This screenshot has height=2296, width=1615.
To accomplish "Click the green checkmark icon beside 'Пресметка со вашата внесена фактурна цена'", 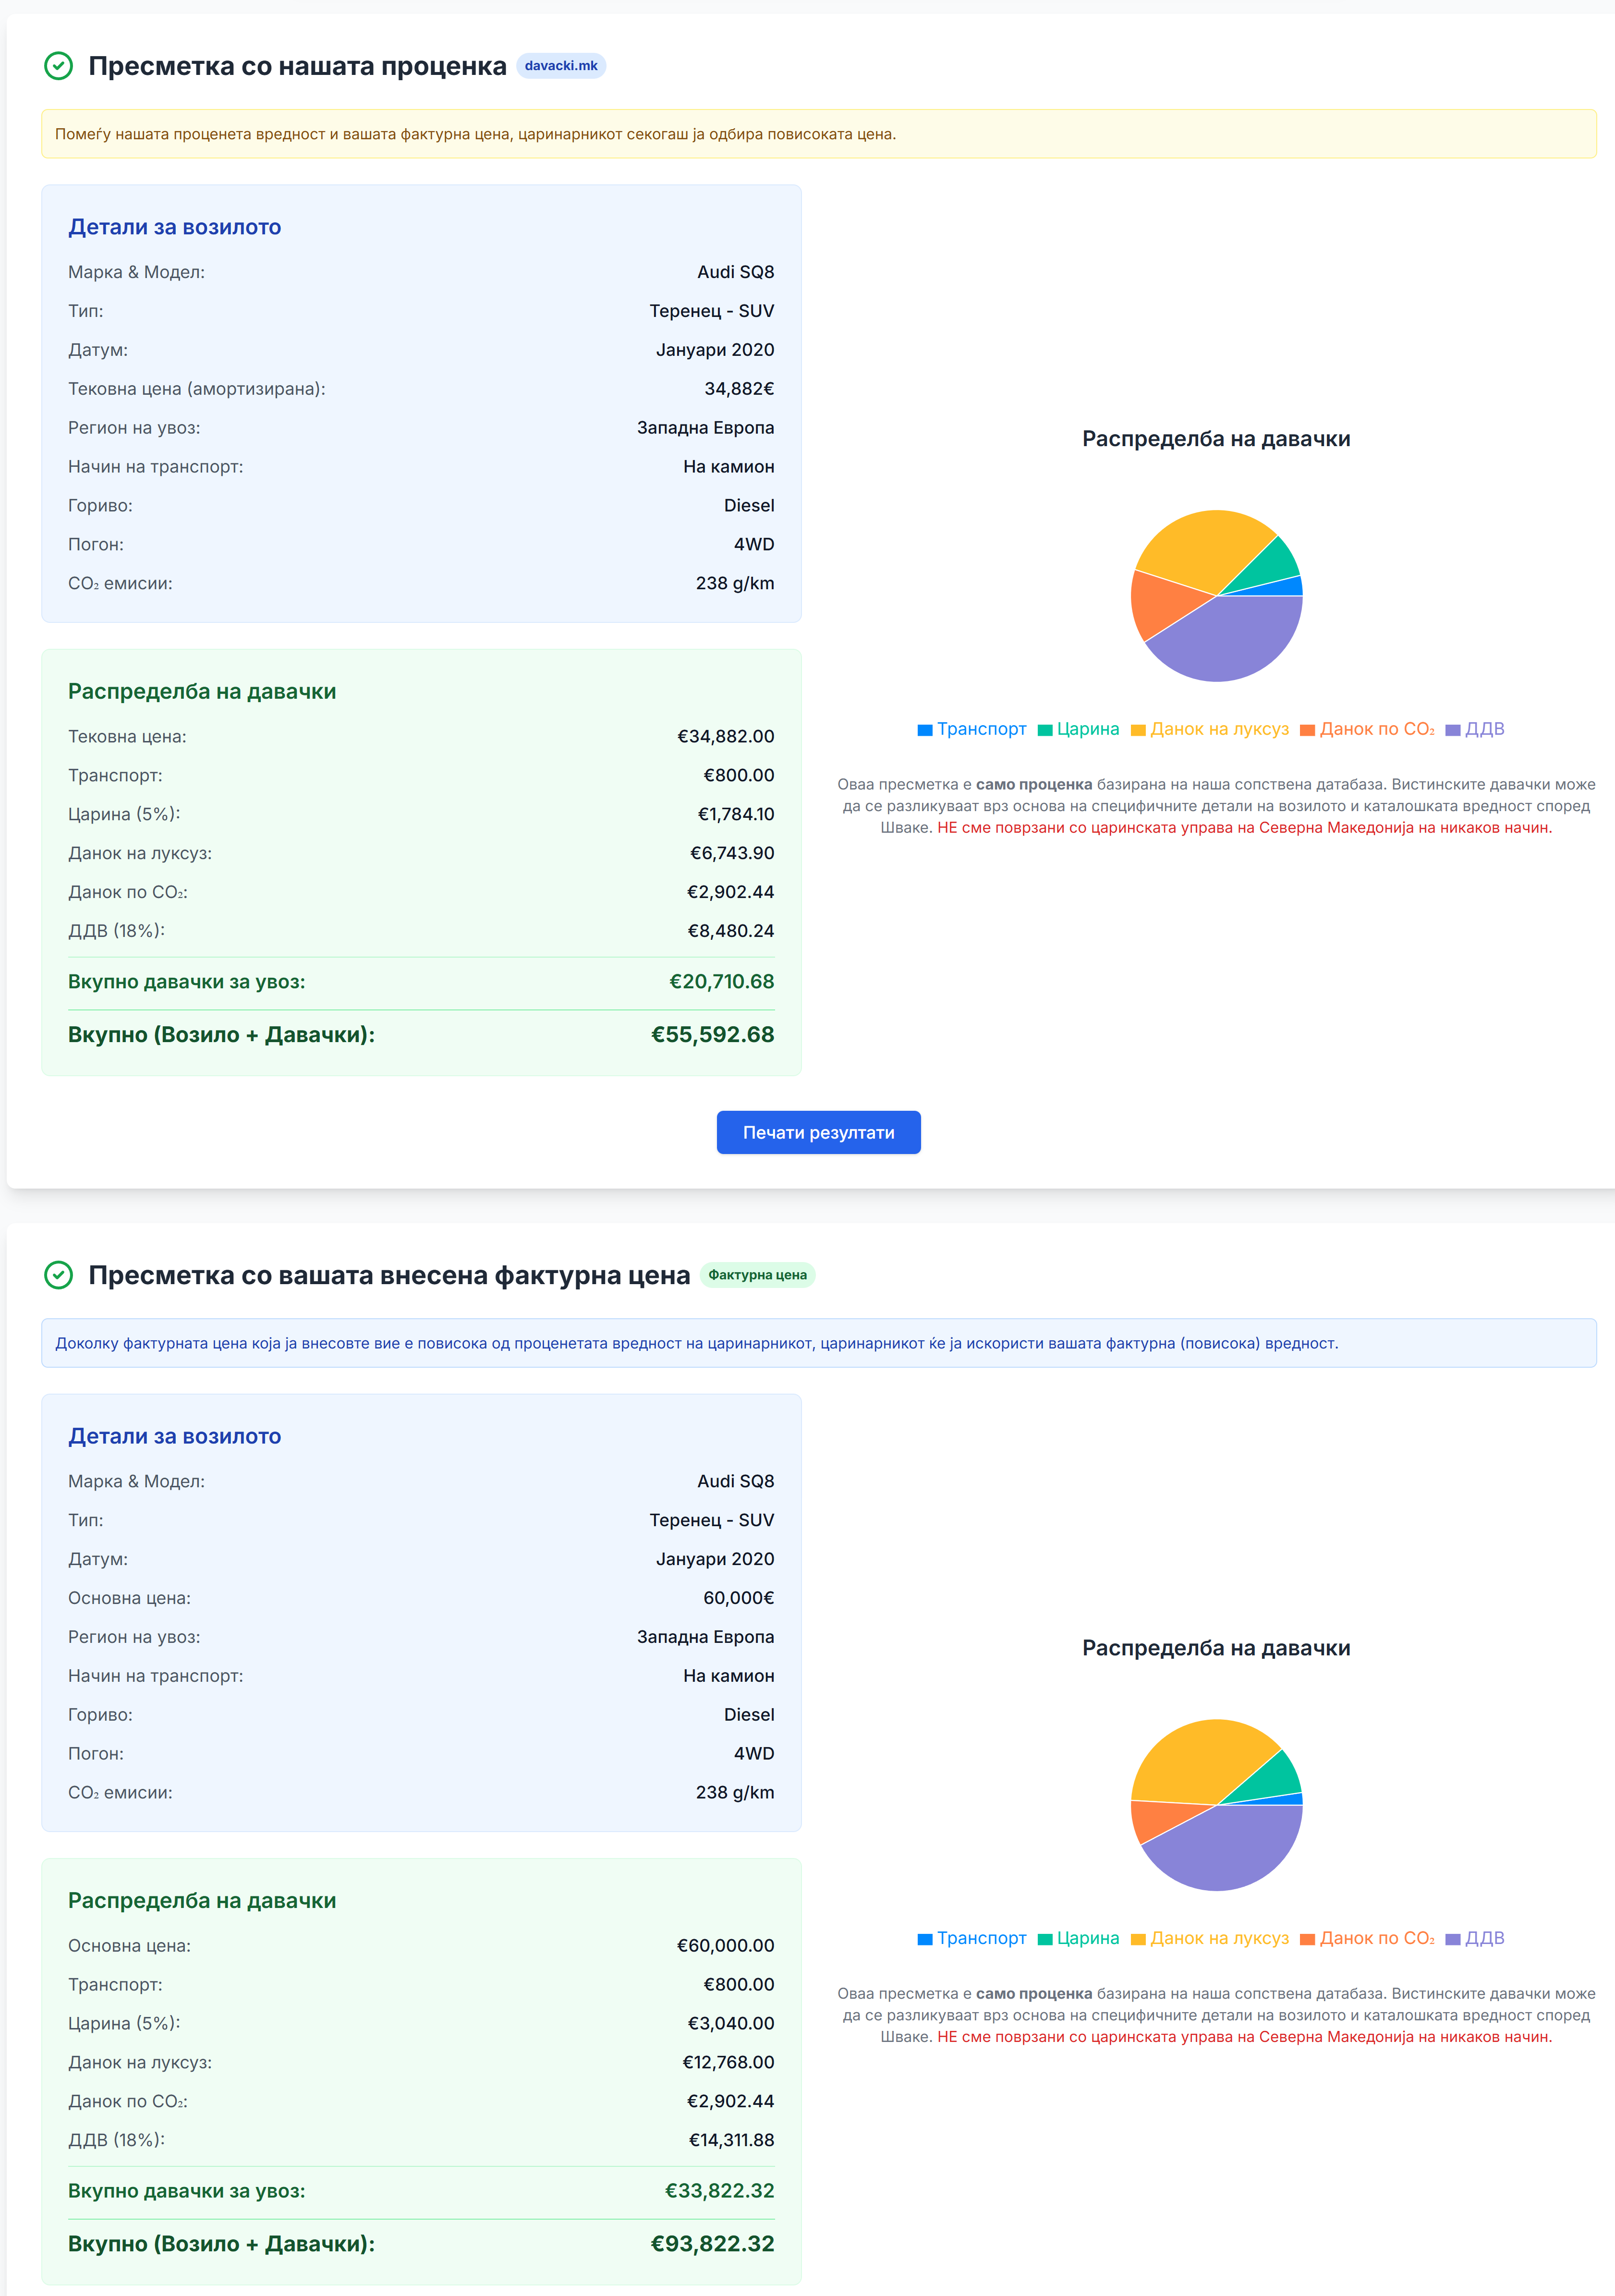I will (x=59, y=1275).
